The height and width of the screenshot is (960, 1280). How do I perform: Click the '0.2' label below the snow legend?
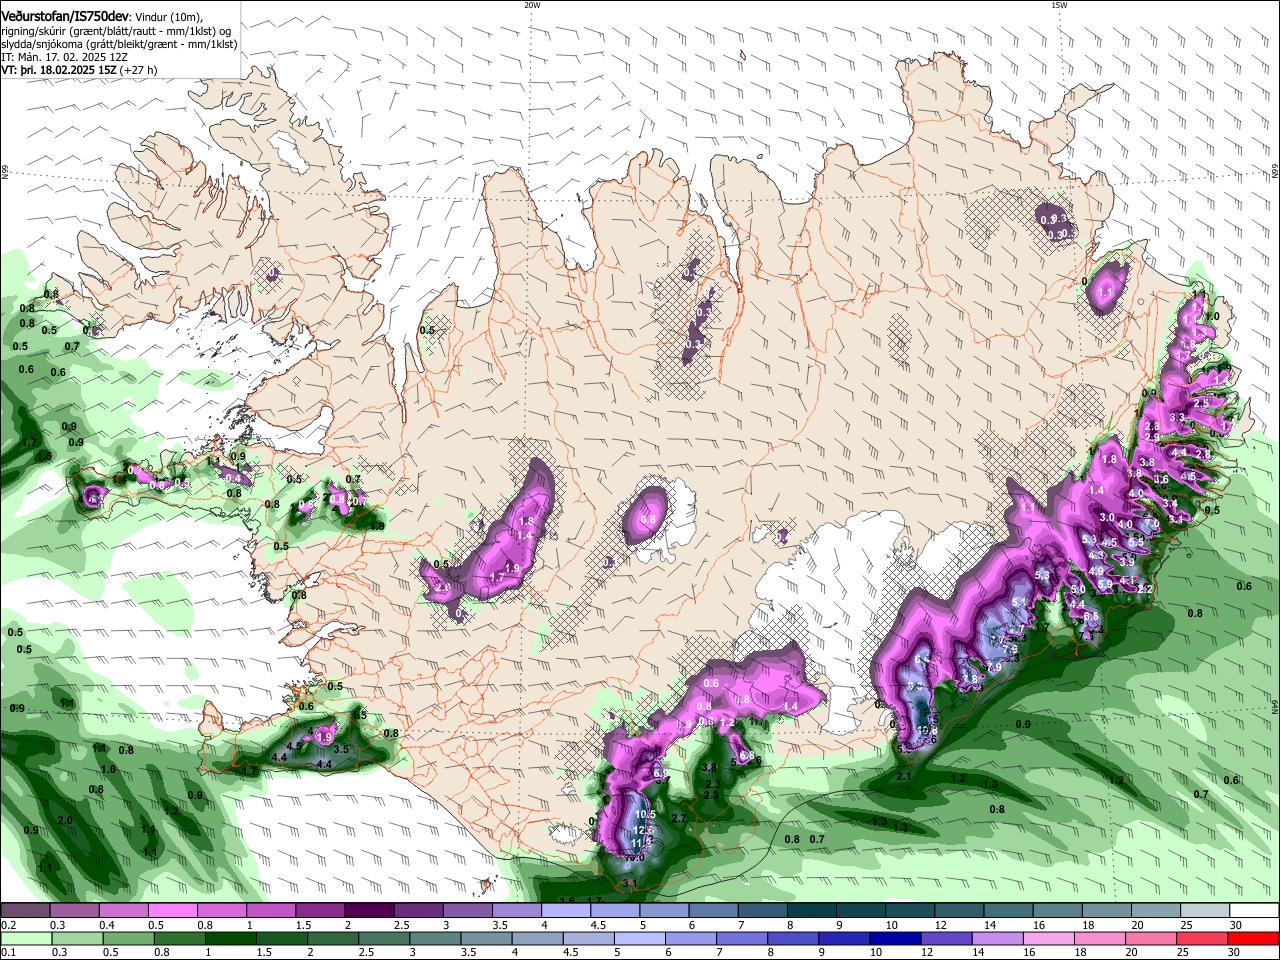[x=7, y=925]
